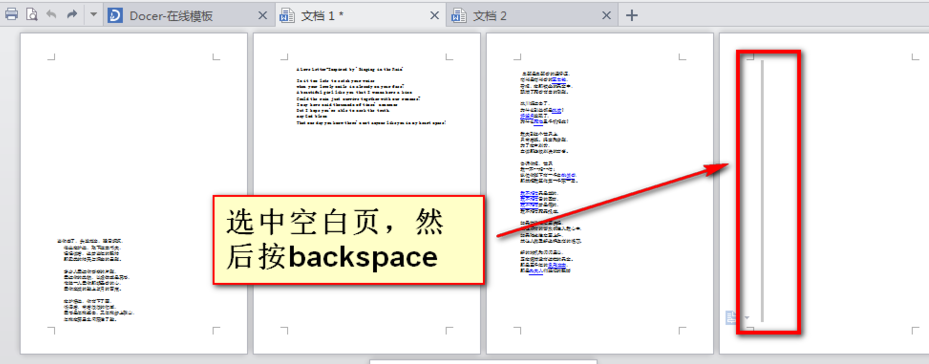Click the Word document icon on 文档 2 tab
This screenshot has width=929, height=364.
[x=458, y=16]
